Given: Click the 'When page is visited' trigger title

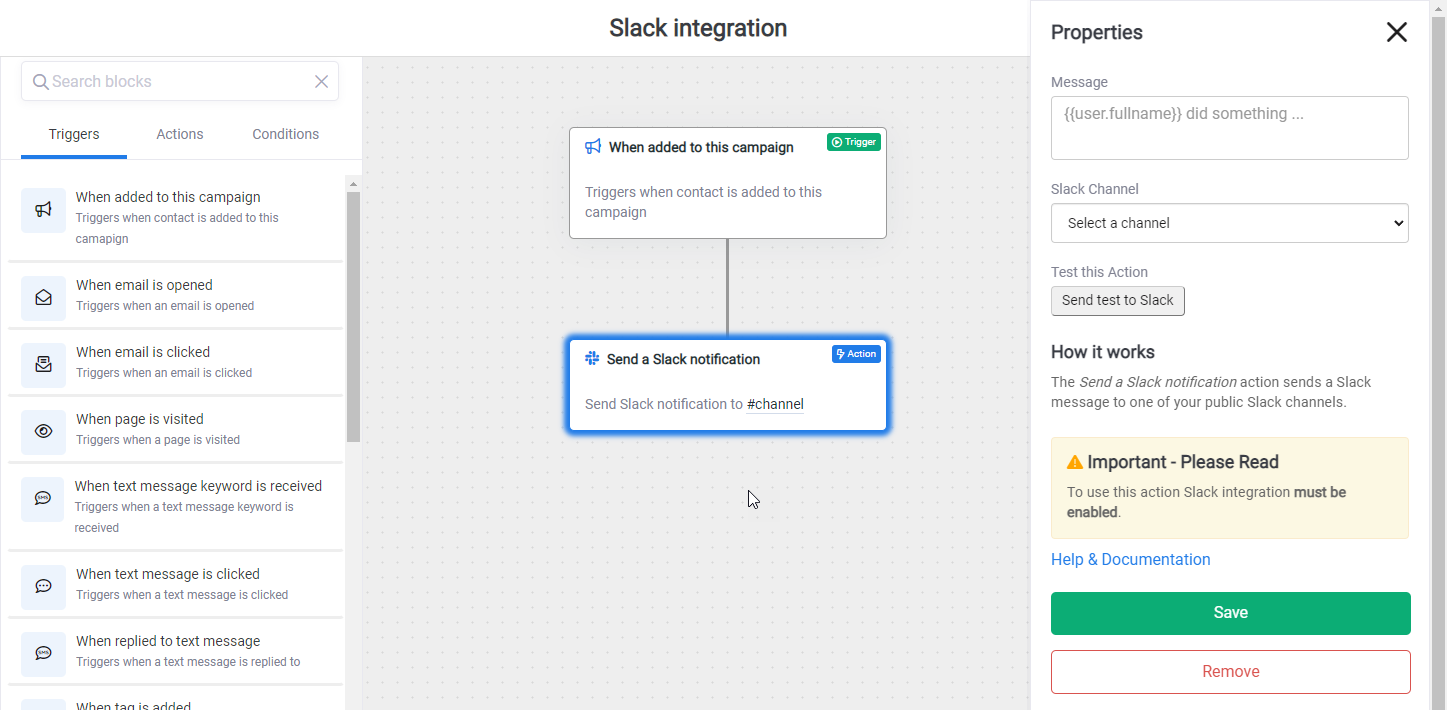Looking at the screenshot, I should pos(140,419).
